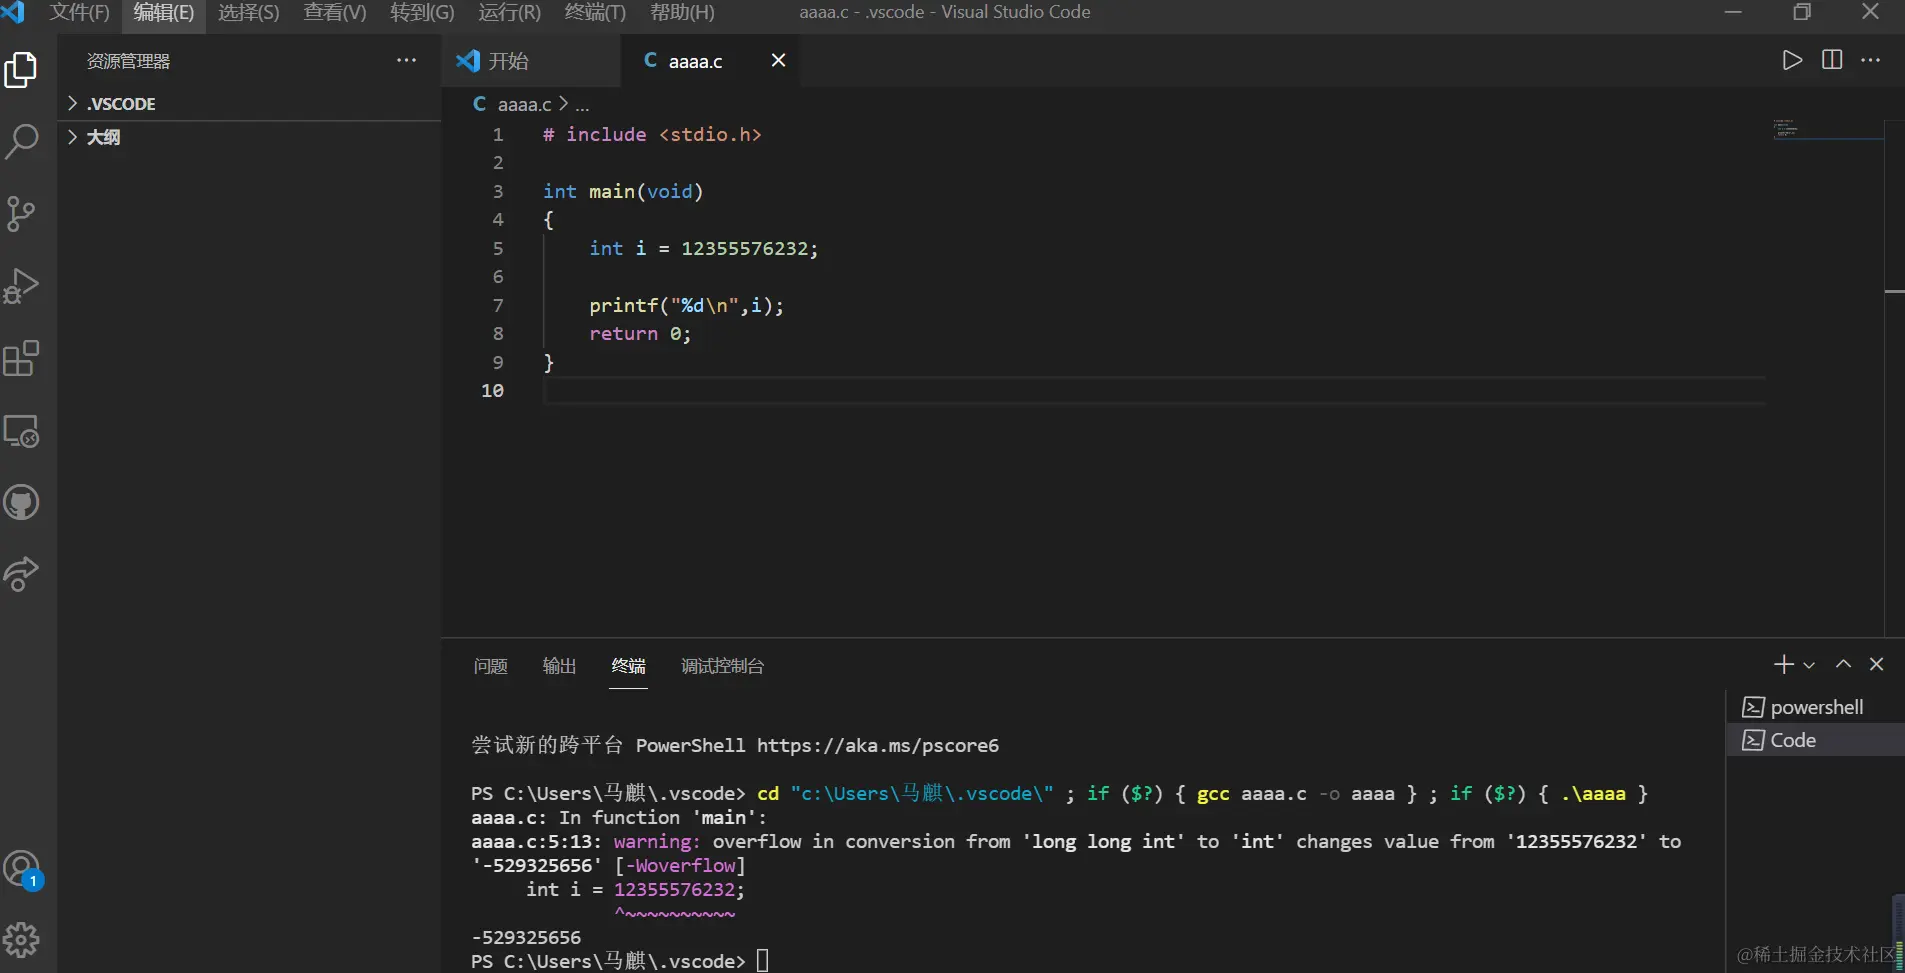
Task: Click line number 7 in the gutter
Action: pos(498,305)
